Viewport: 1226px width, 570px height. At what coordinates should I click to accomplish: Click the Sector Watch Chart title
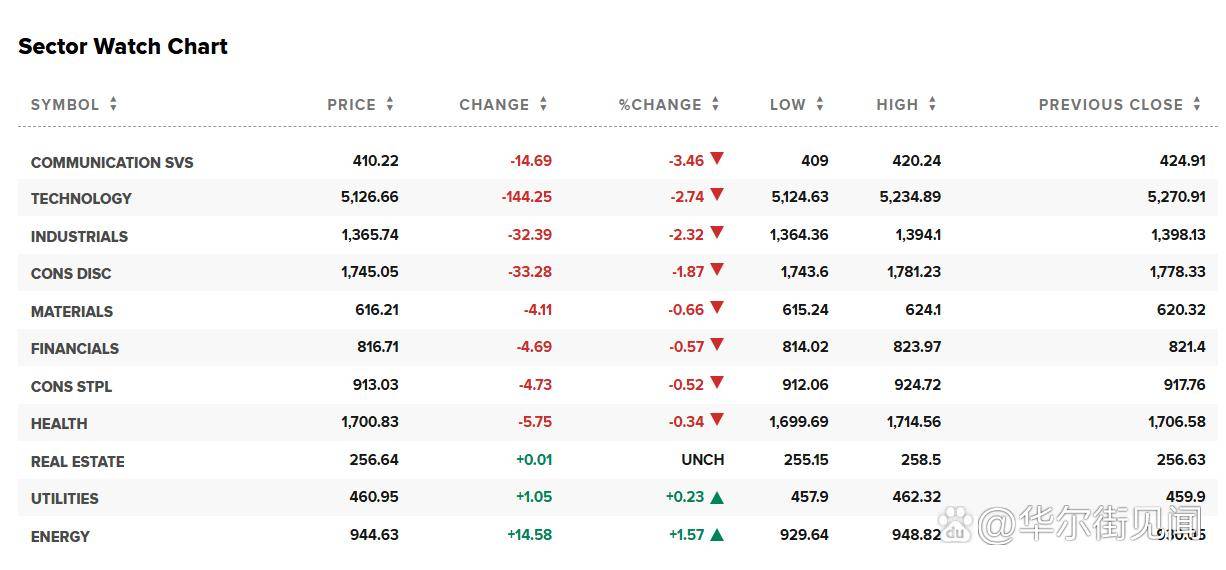[x=123, y=47]
